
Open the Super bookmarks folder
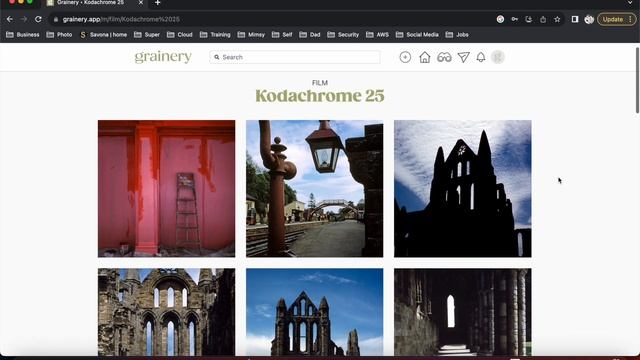pos(147,35)
